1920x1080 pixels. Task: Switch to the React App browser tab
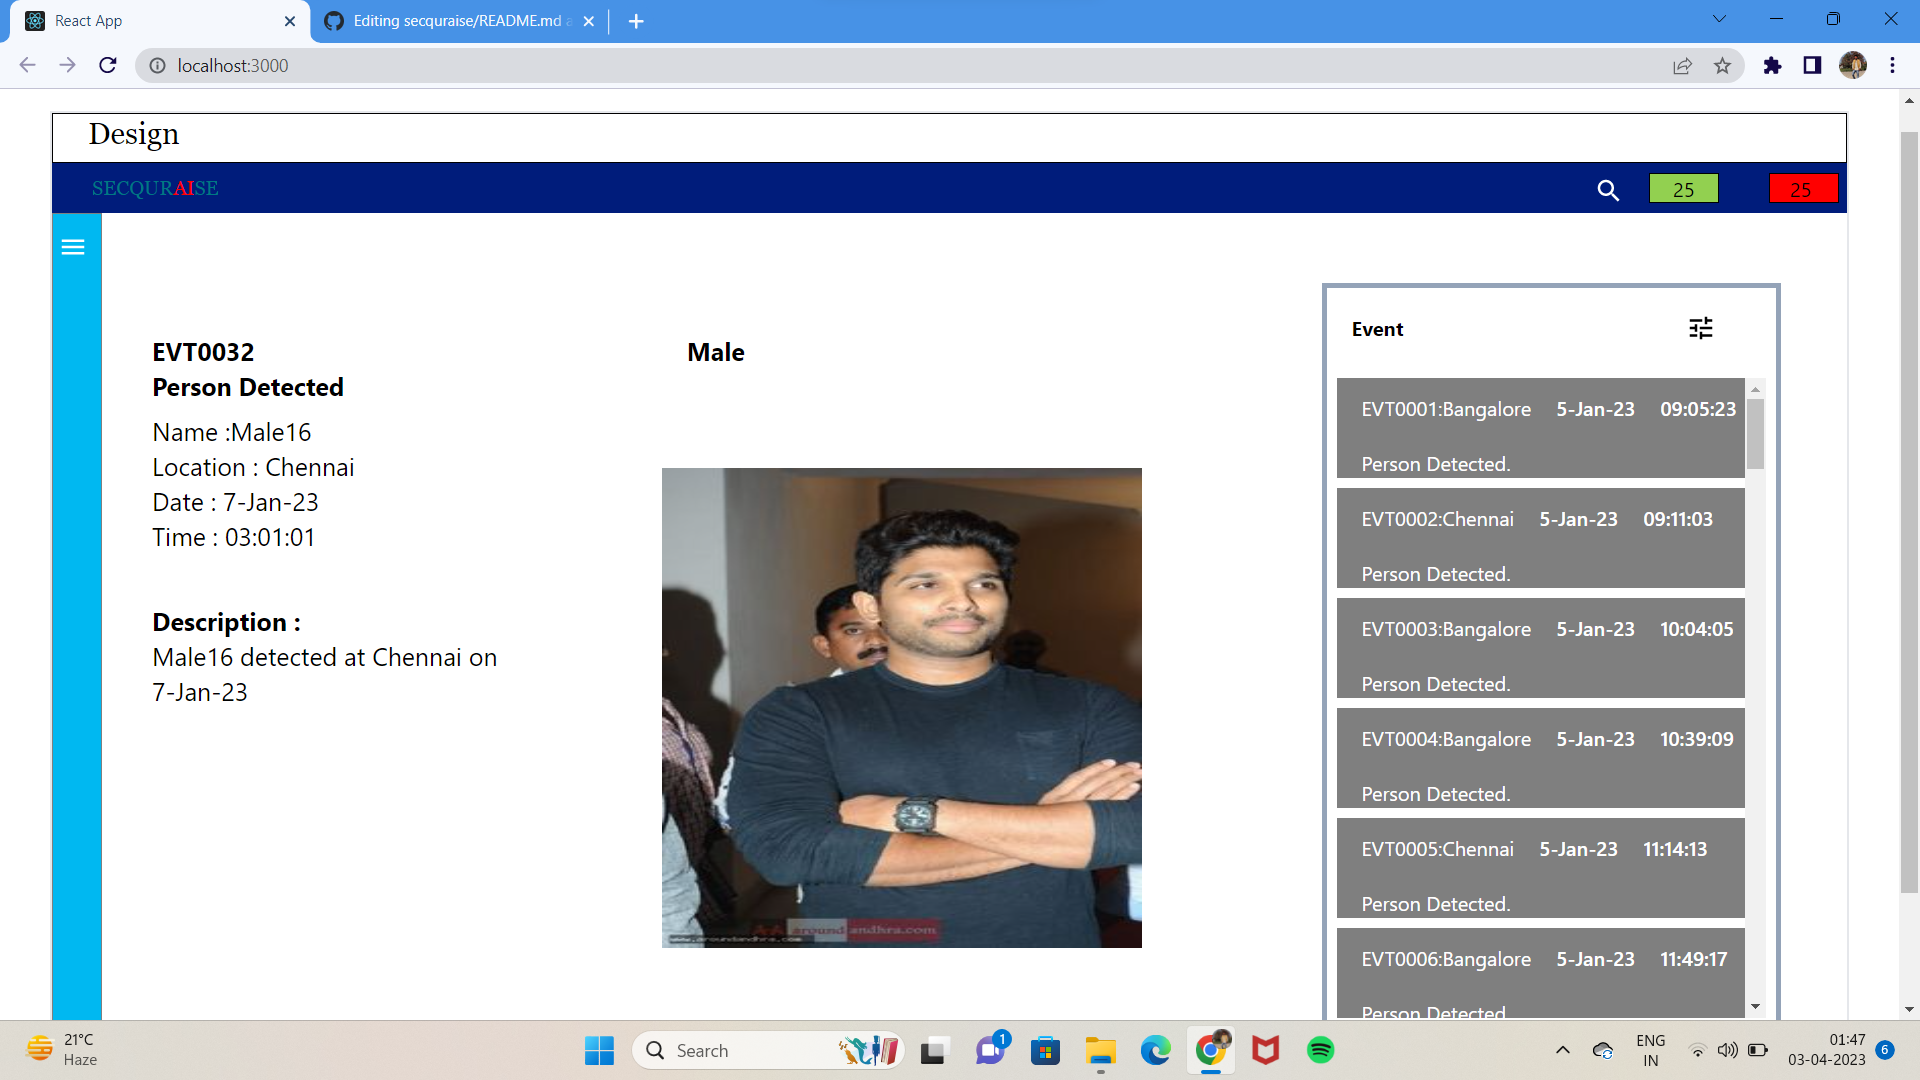coord(150,20)
